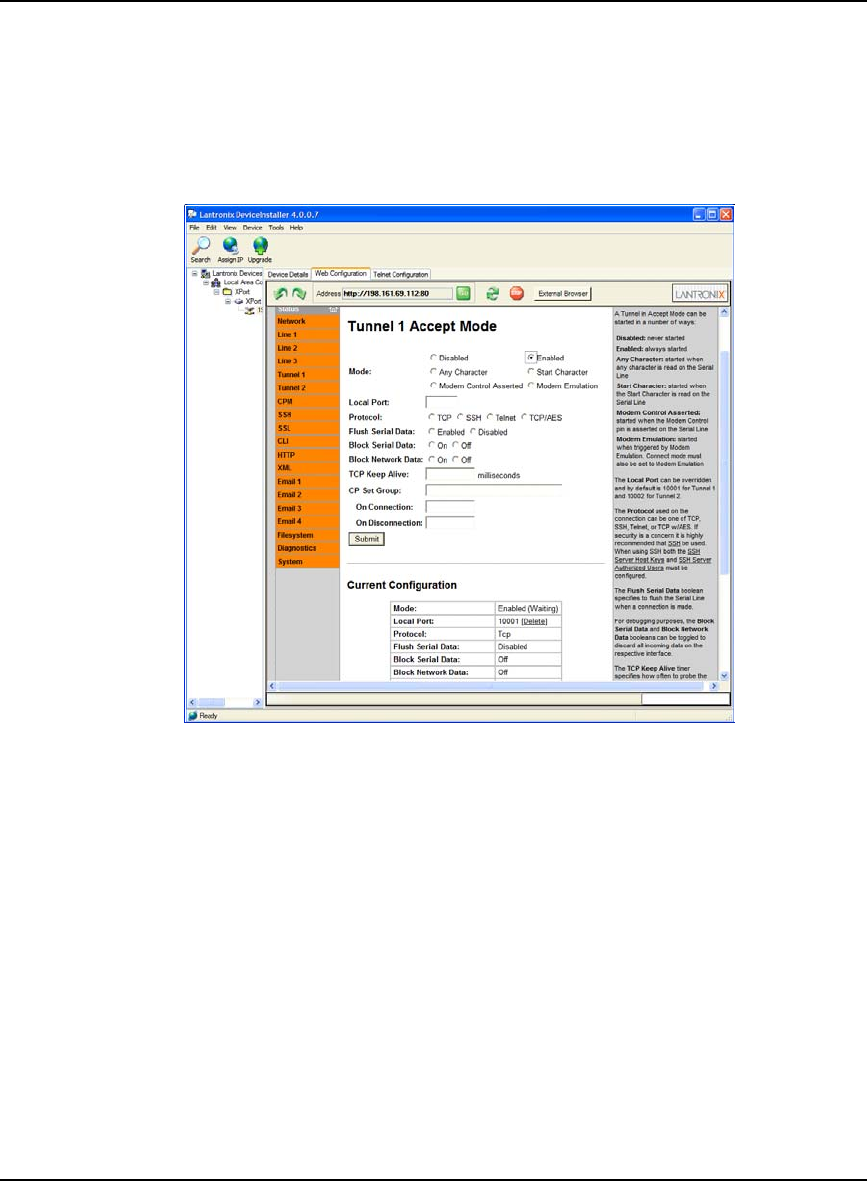Open the External Browser button
This screenshot has height=1181, width=867.
[x=563, y=294]
